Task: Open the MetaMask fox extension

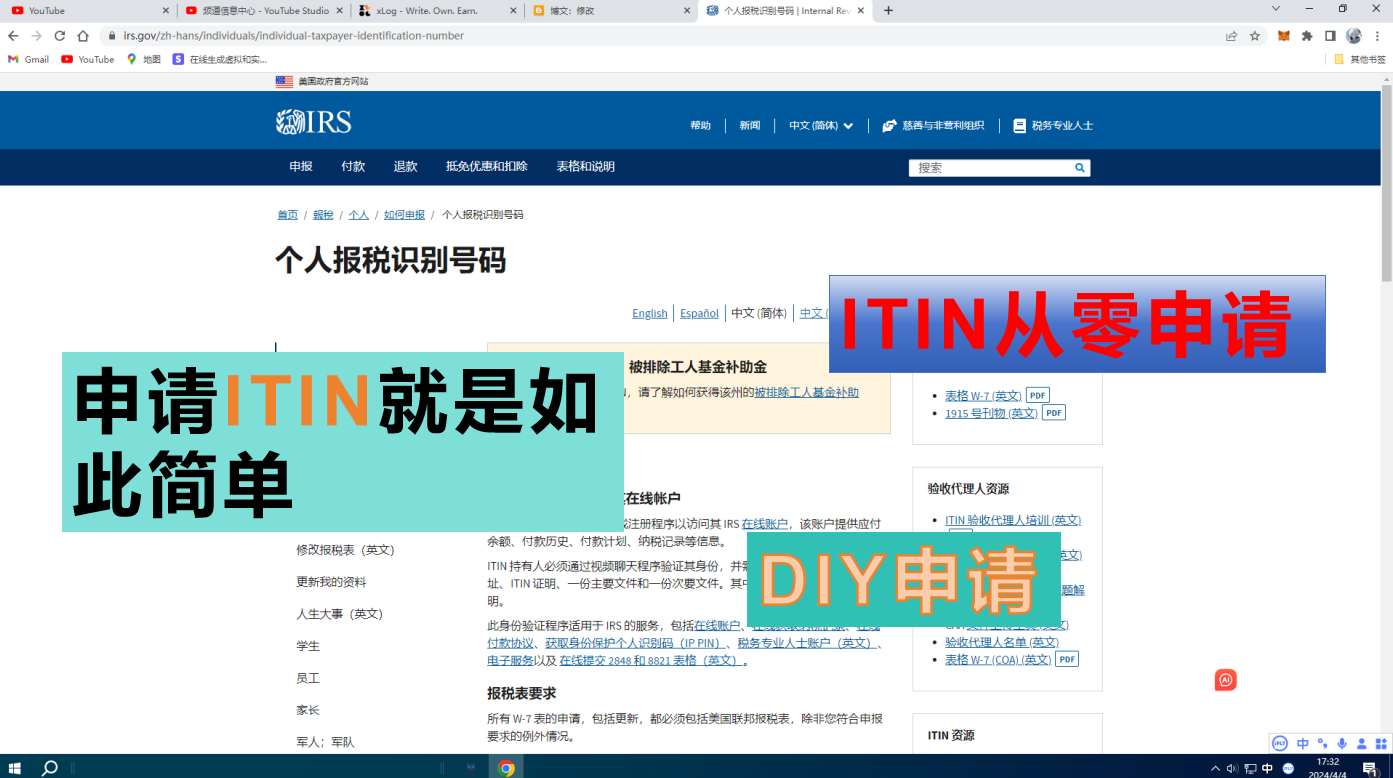Action: point(1284,36)
